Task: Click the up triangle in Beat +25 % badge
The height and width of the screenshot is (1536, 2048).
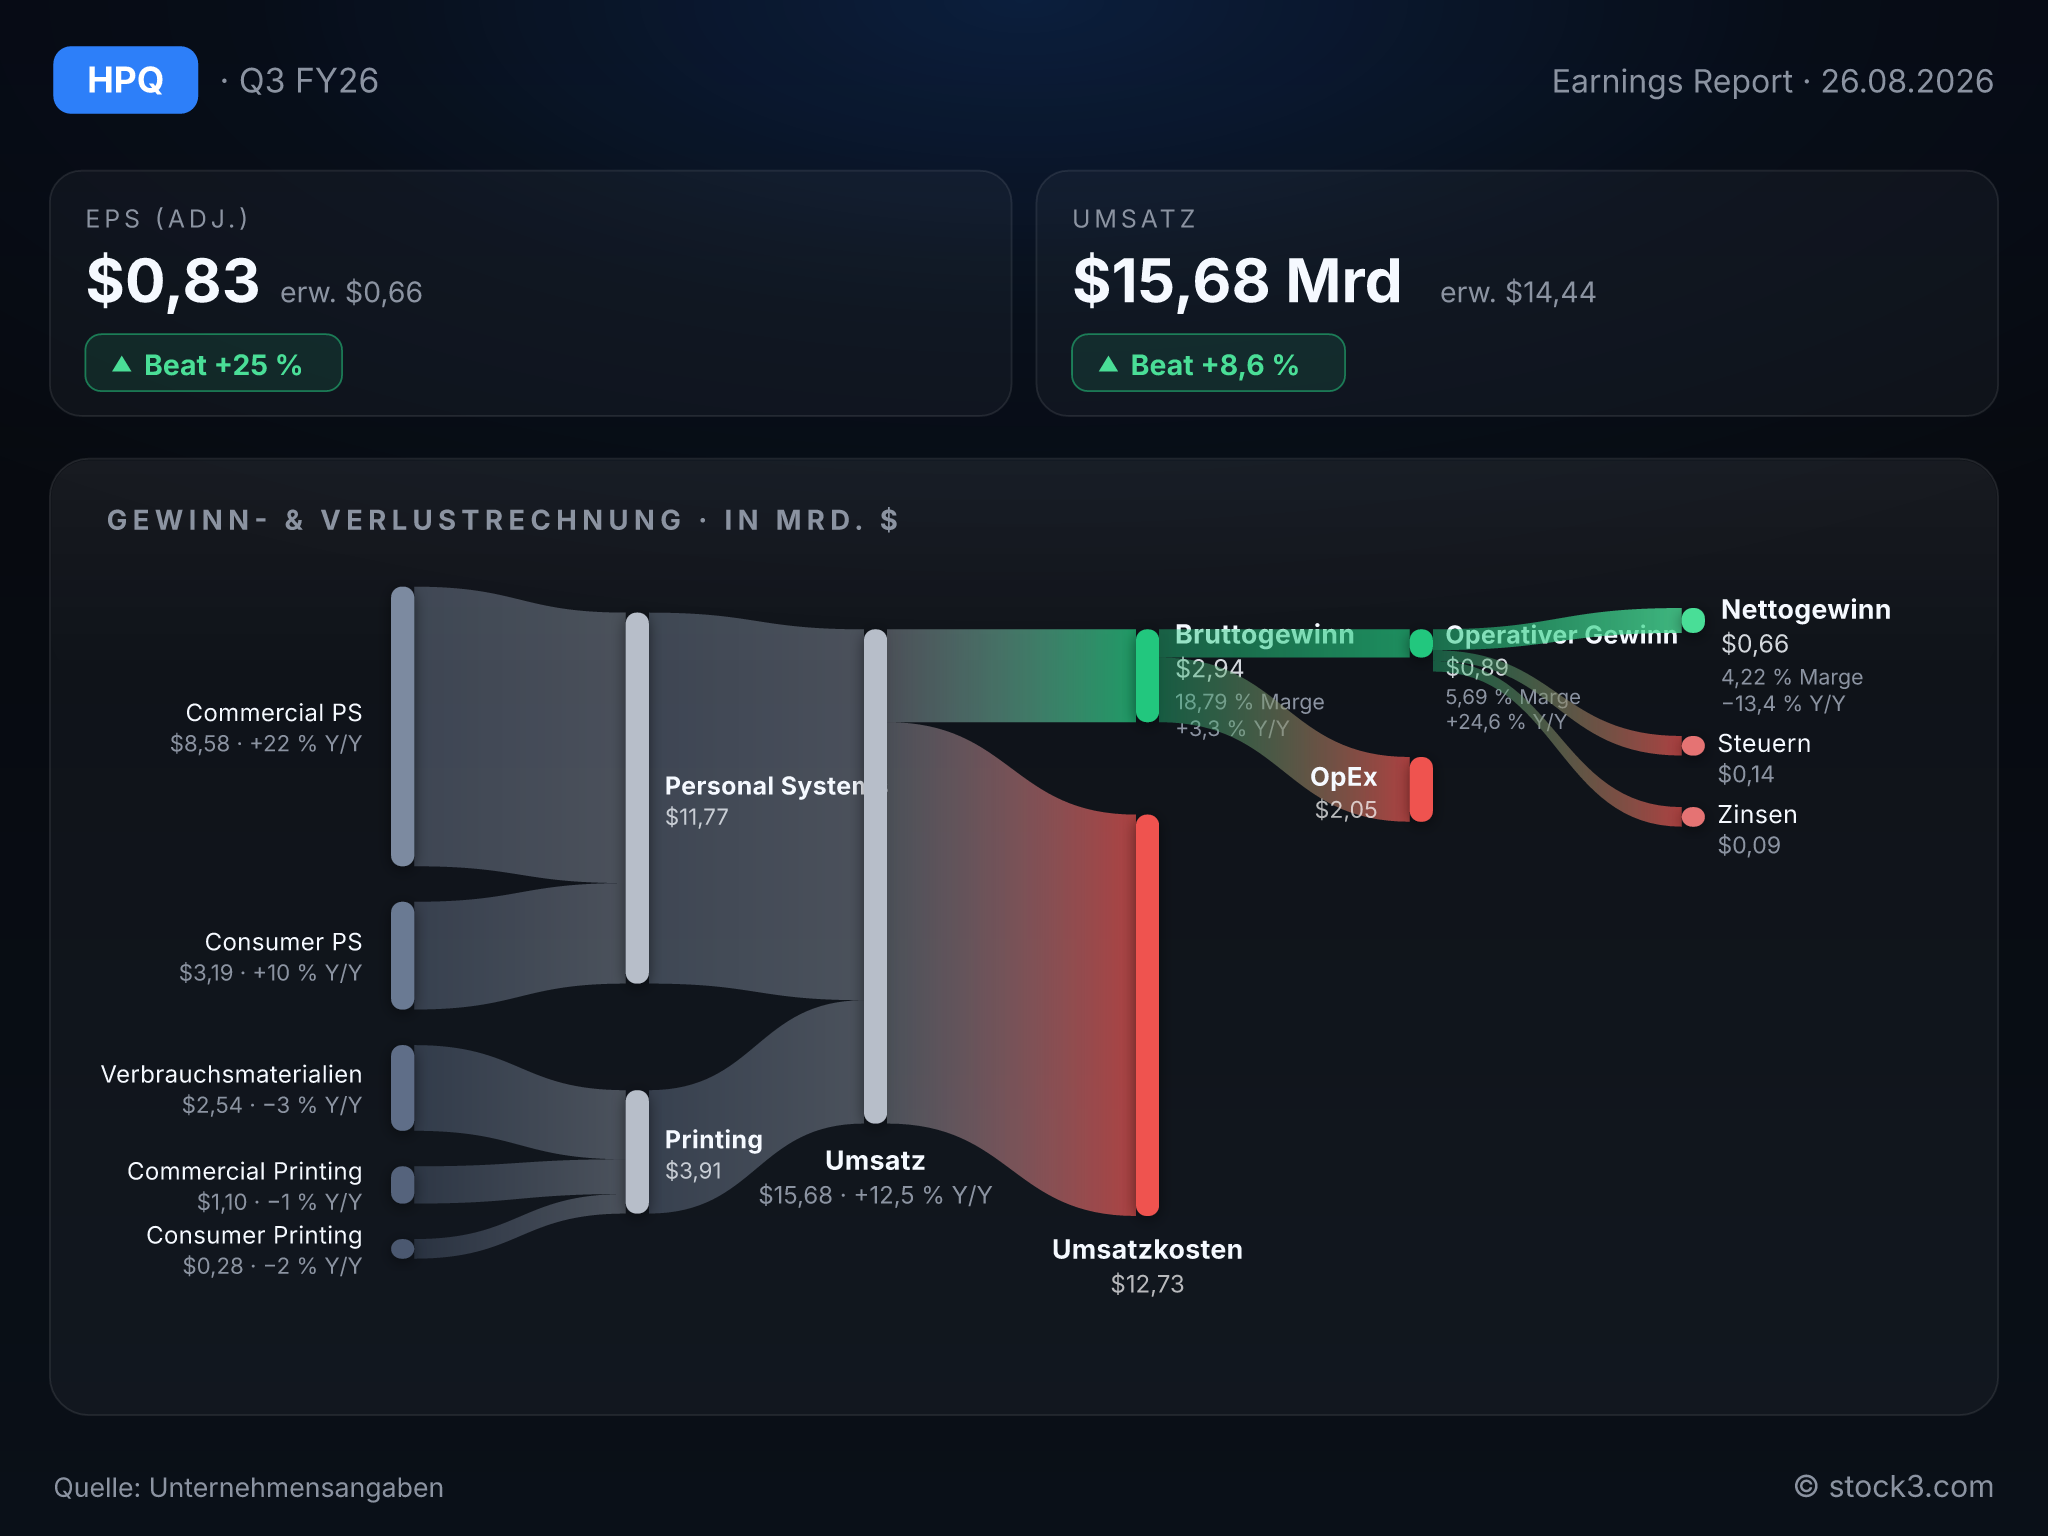Action: pyautogui.click(x=122, y=364)
